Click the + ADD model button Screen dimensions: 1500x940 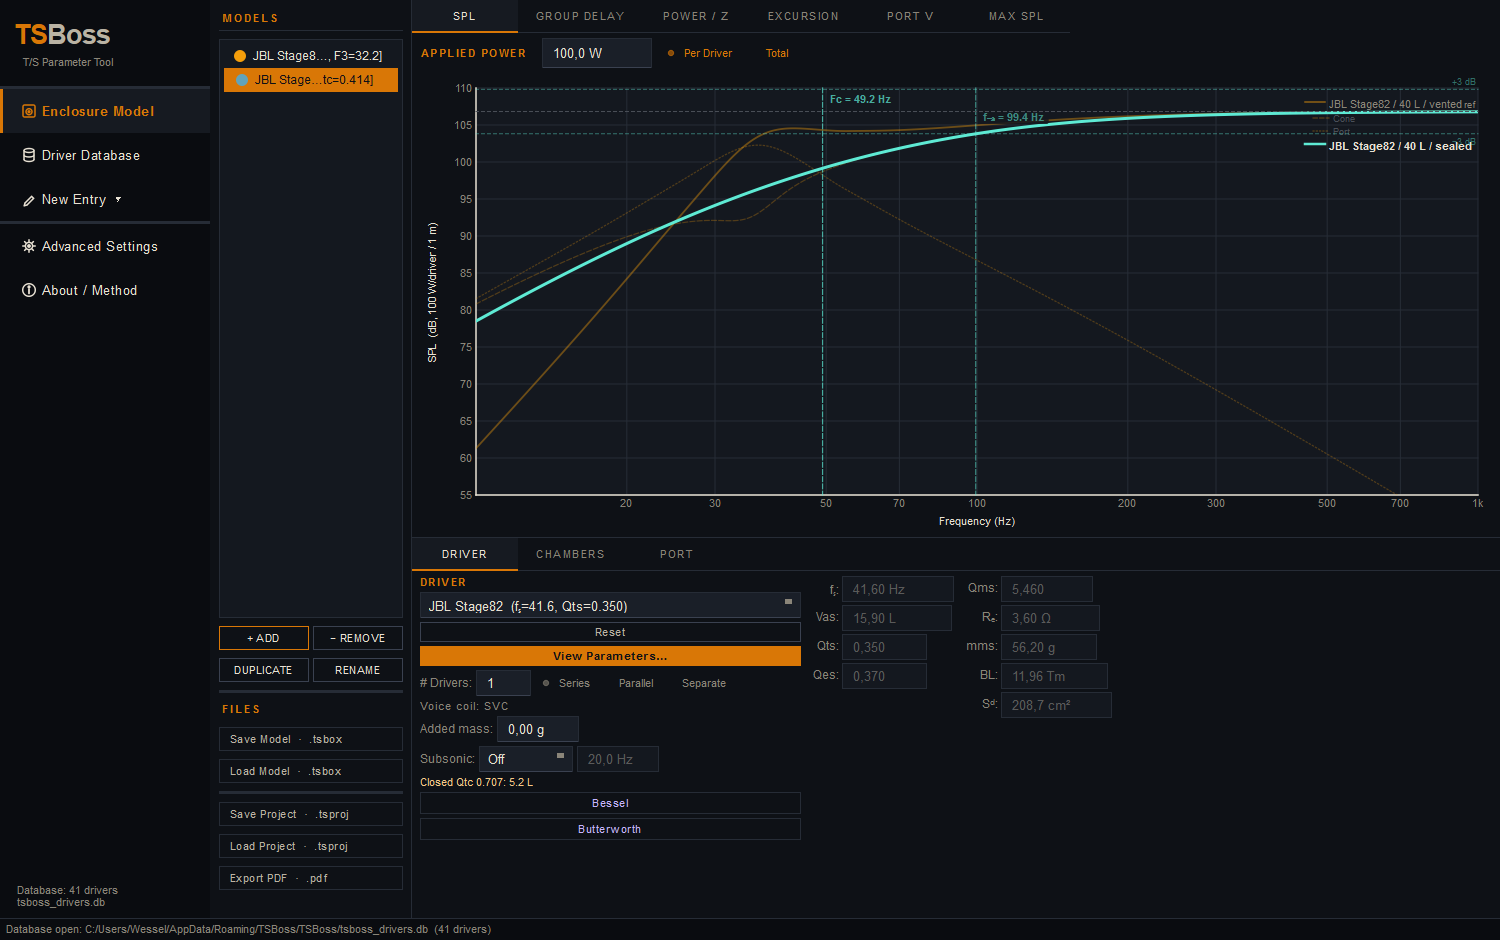[264, 638]
